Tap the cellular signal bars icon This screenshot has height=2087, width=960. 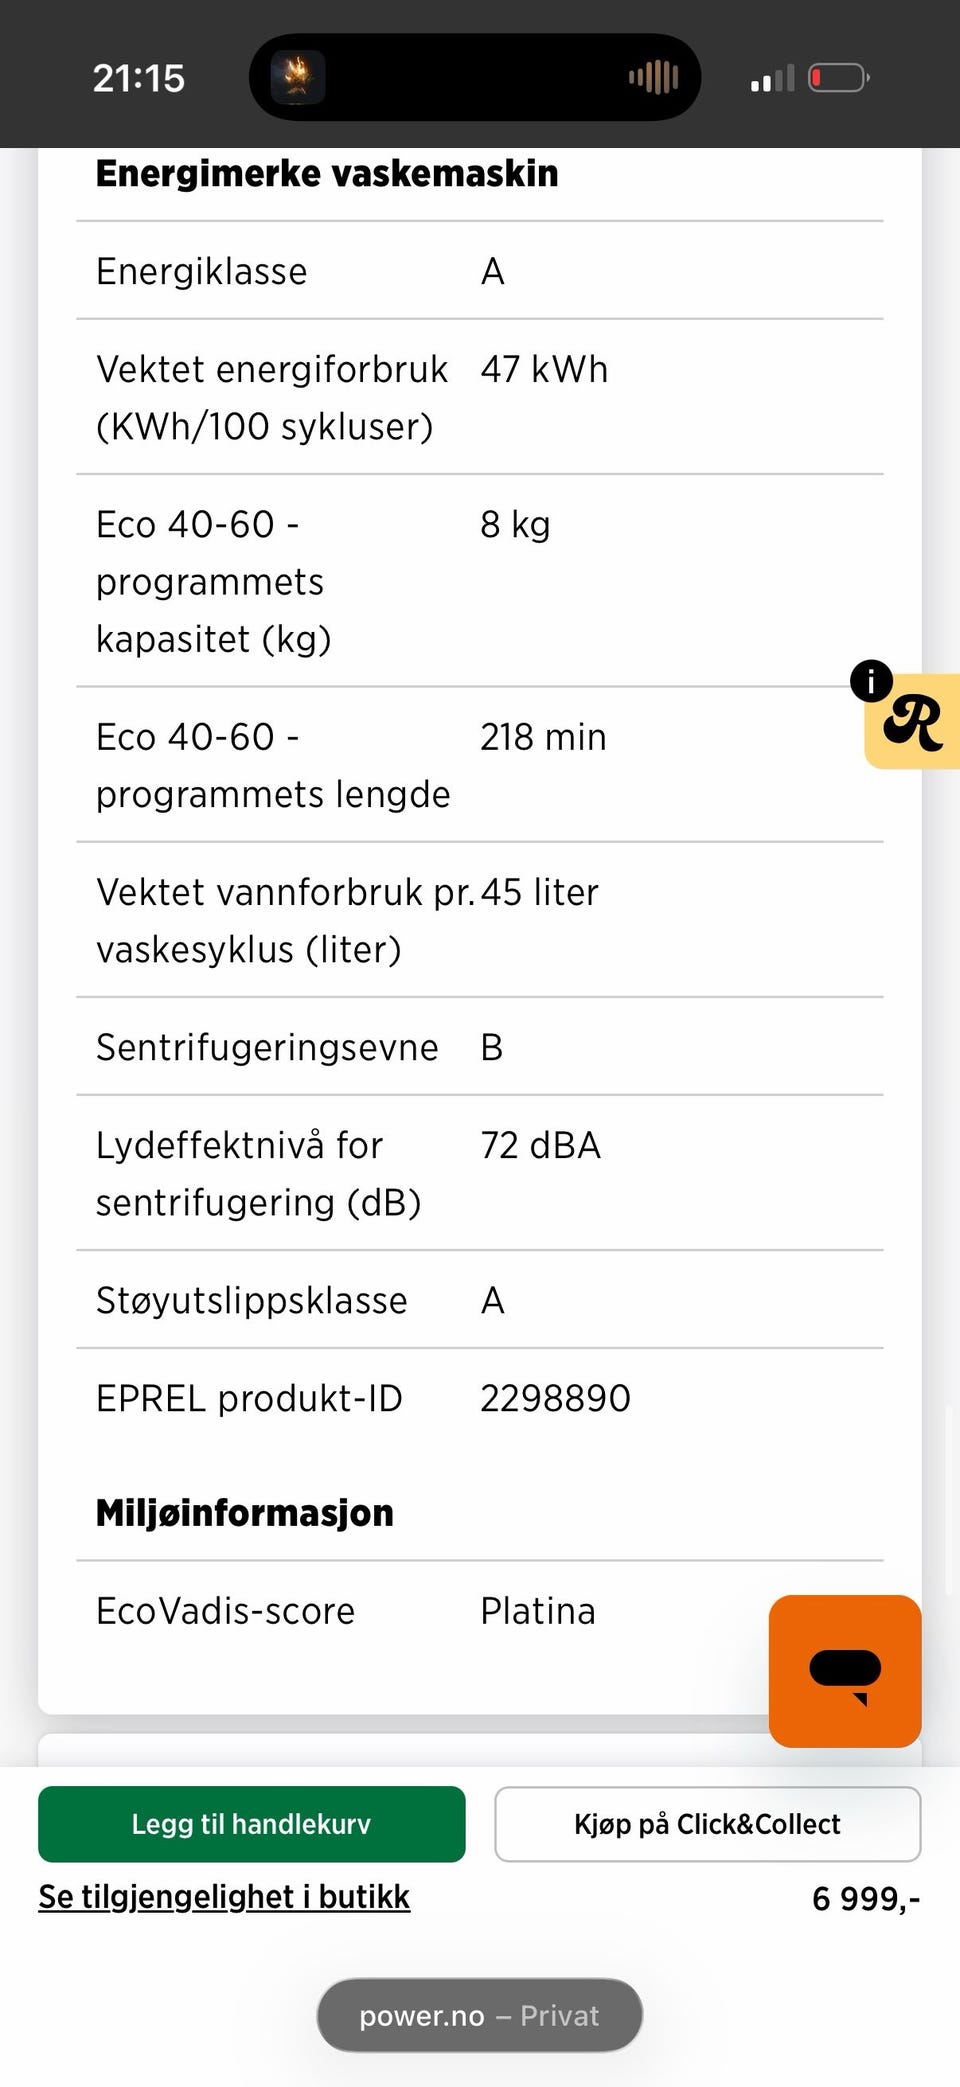coord(772,78)
